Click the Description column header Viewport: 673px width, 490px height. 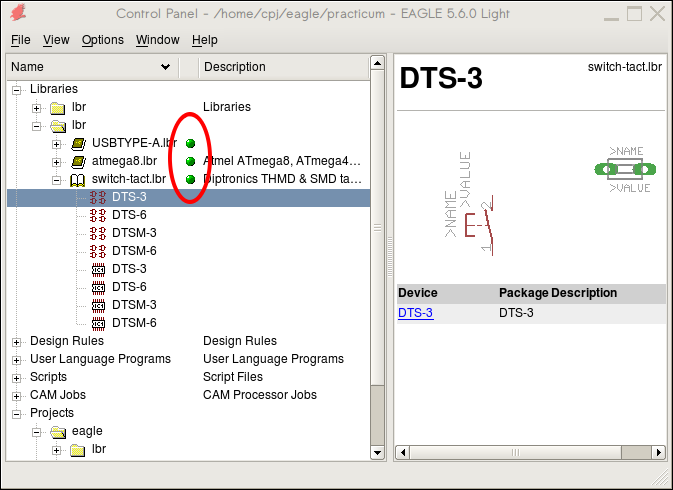[234, 67]
